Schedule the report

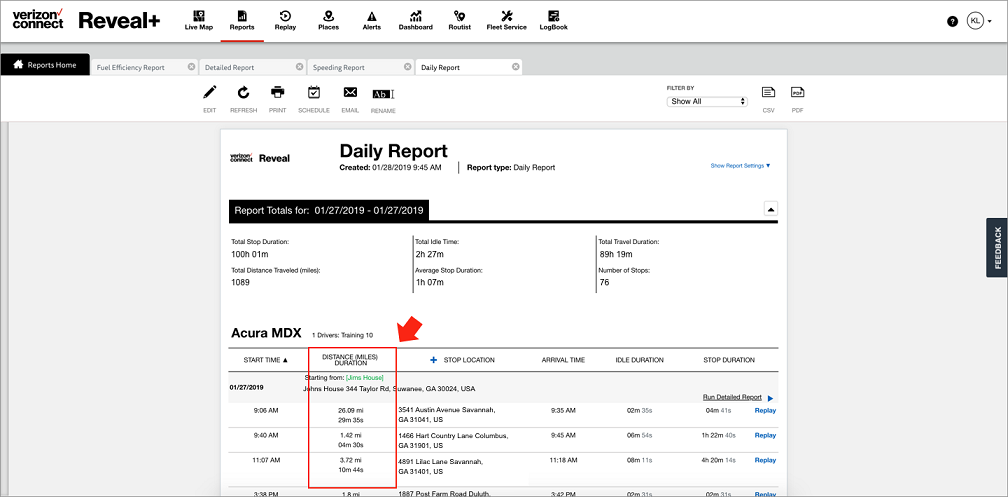pyautogui.click(x=314, y=99)
